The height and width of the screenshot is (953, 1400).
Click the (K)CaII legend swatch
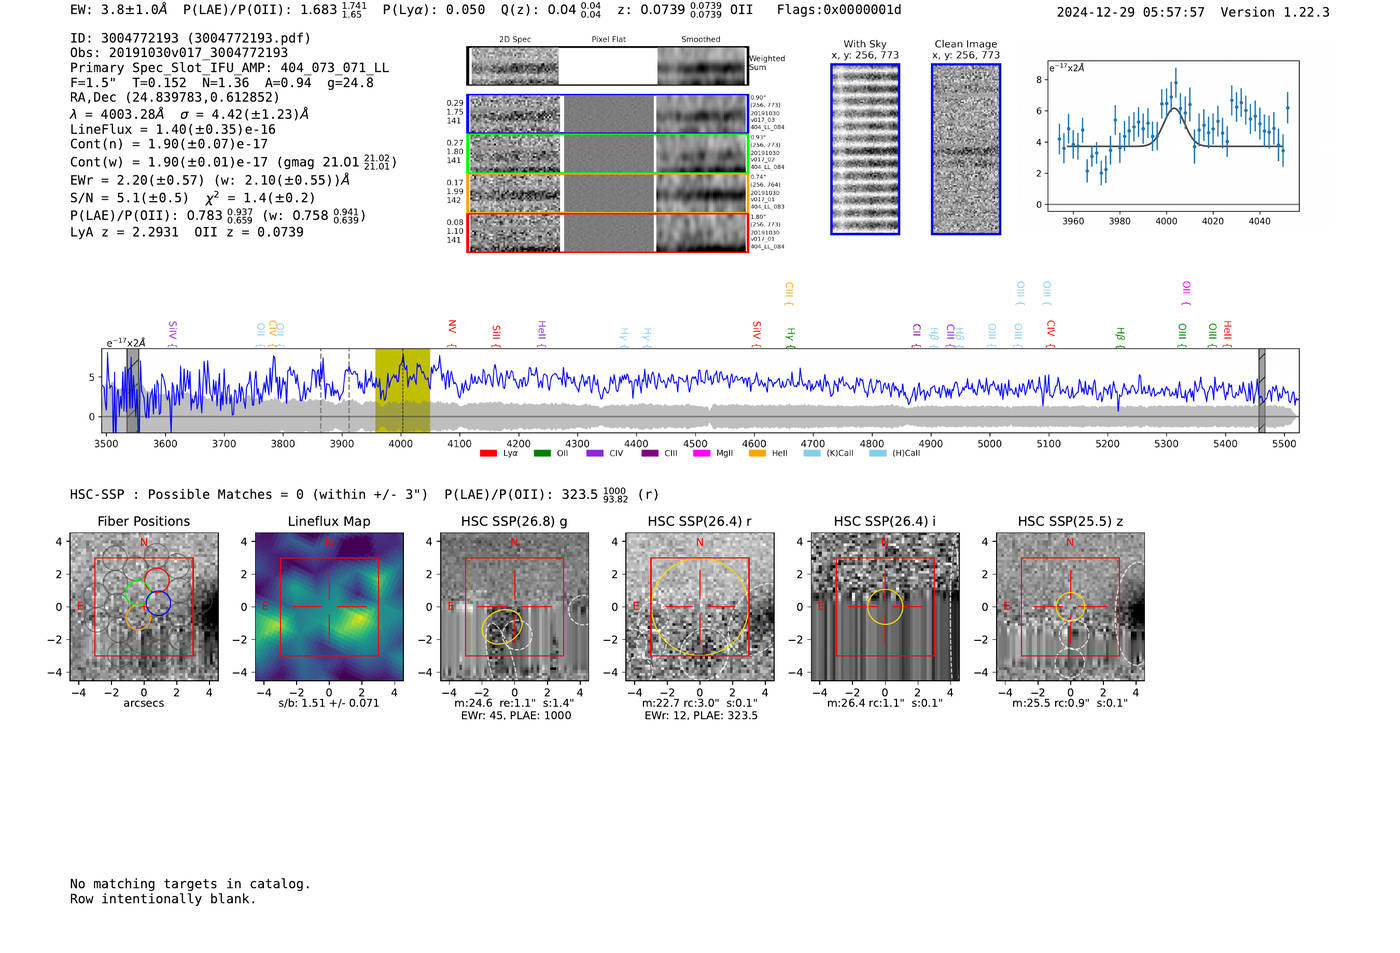coord(812,454)
